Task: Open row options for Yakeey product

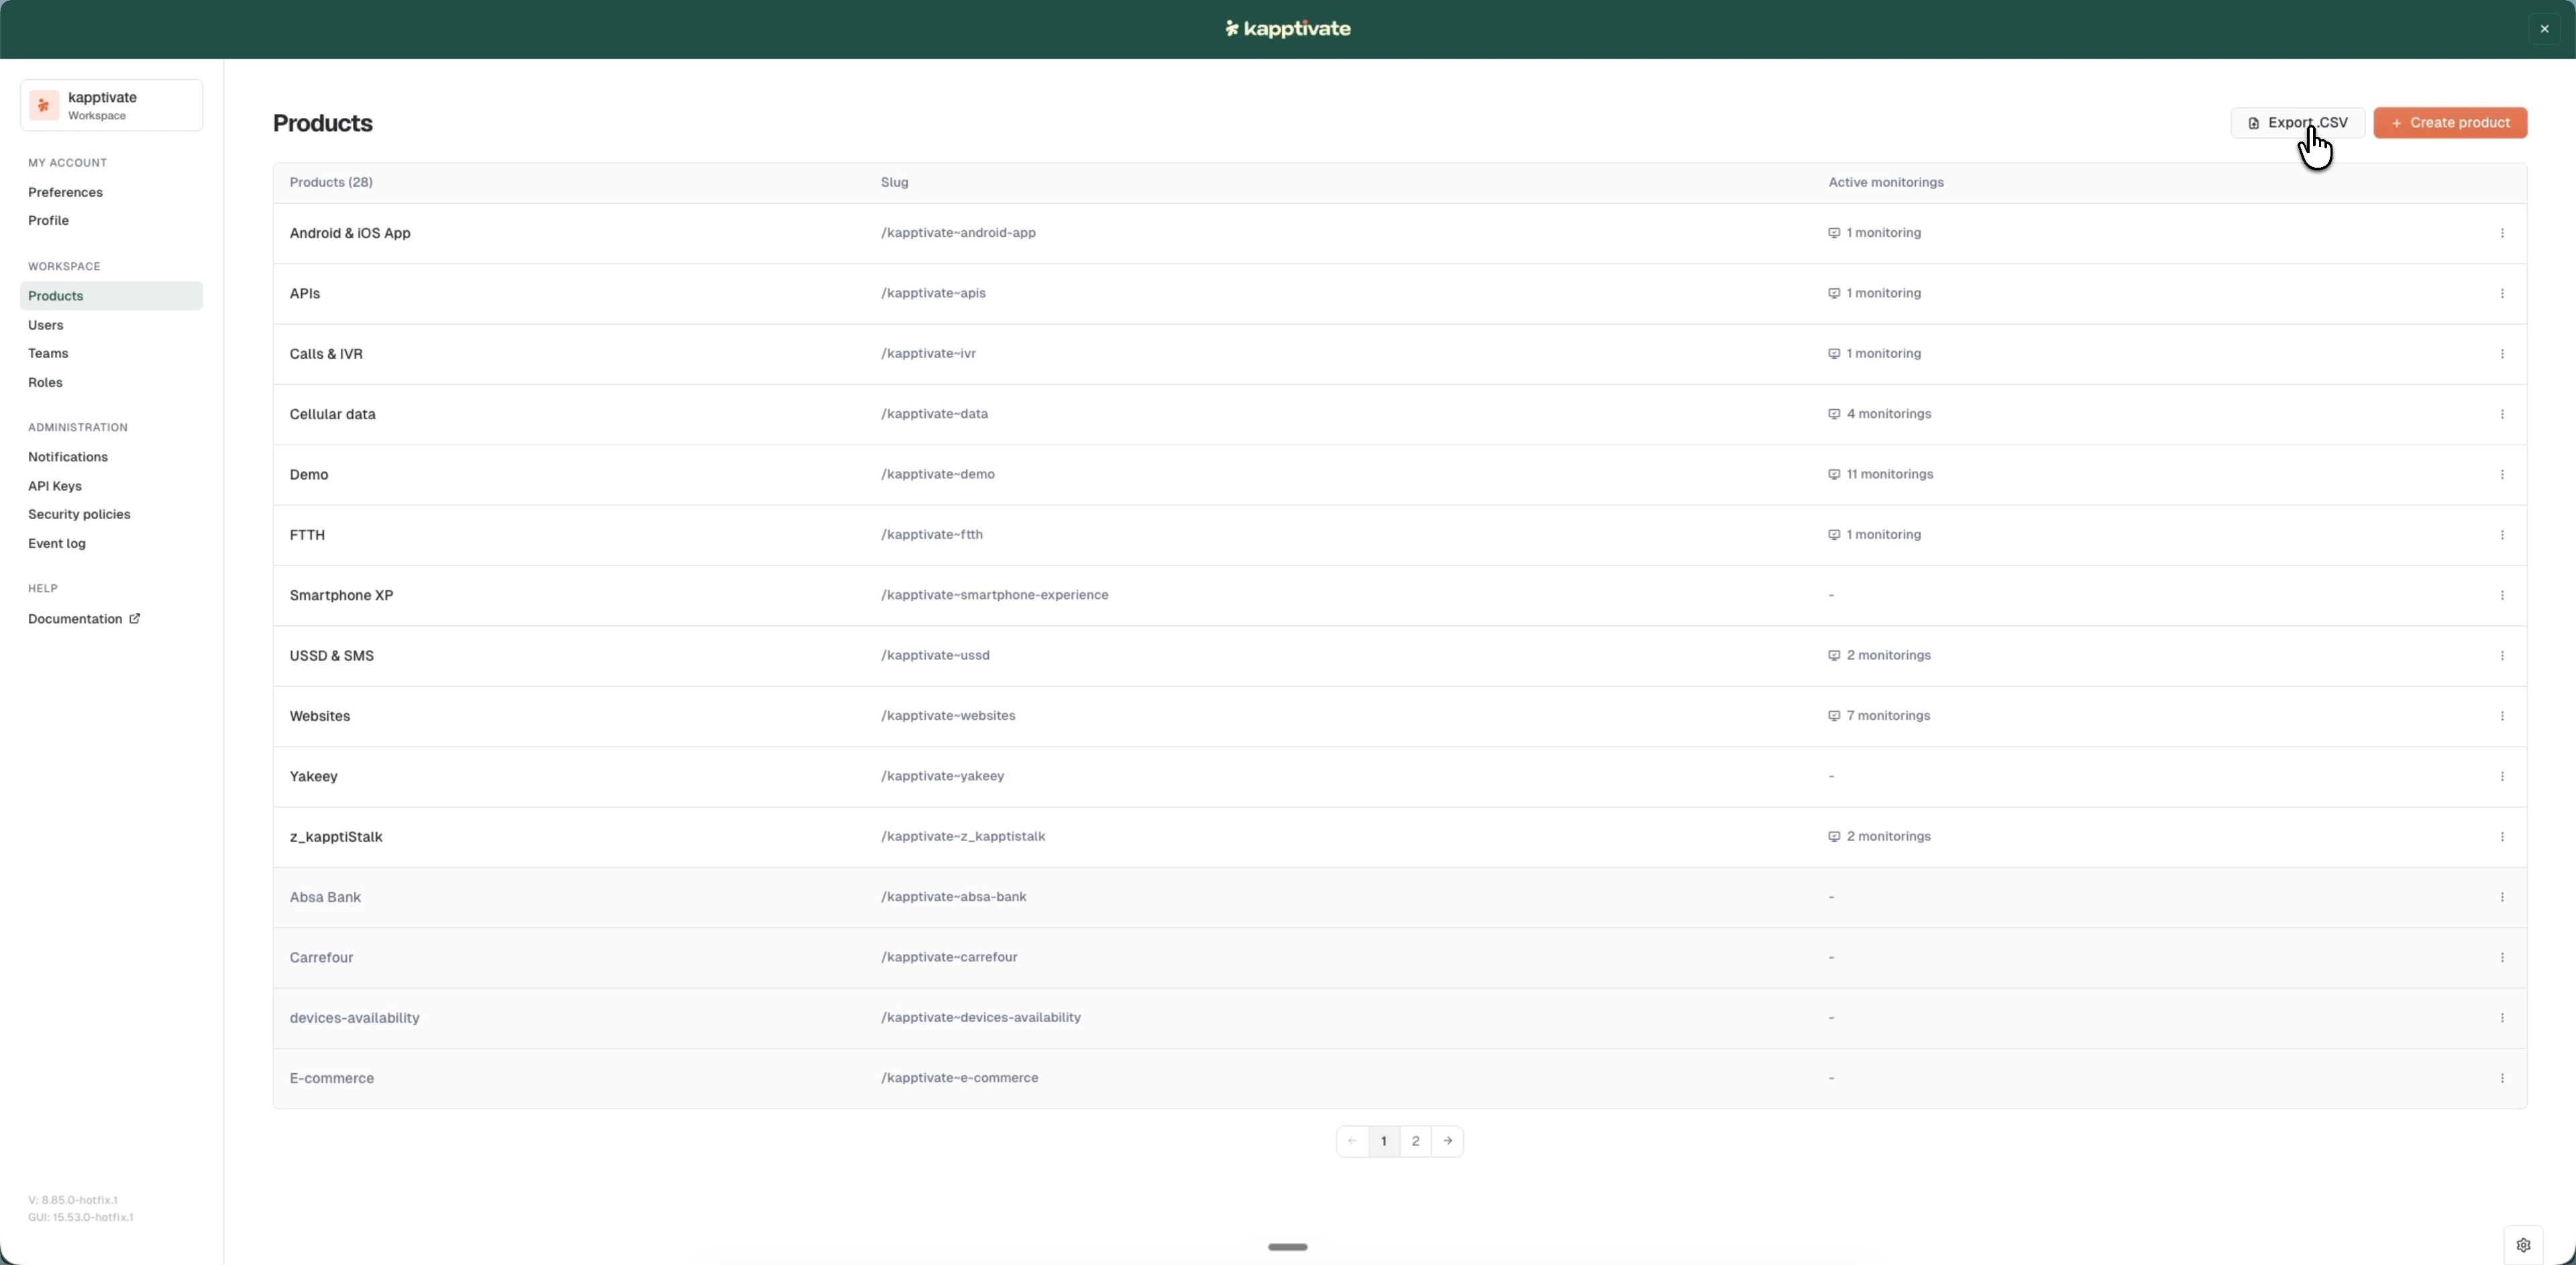Action: pyautogui.click(x=2502, y=776)
